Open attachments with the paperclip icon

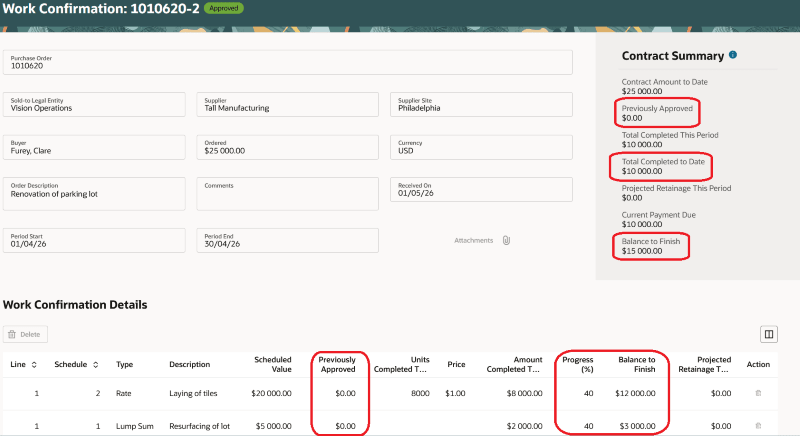[506, 240]
